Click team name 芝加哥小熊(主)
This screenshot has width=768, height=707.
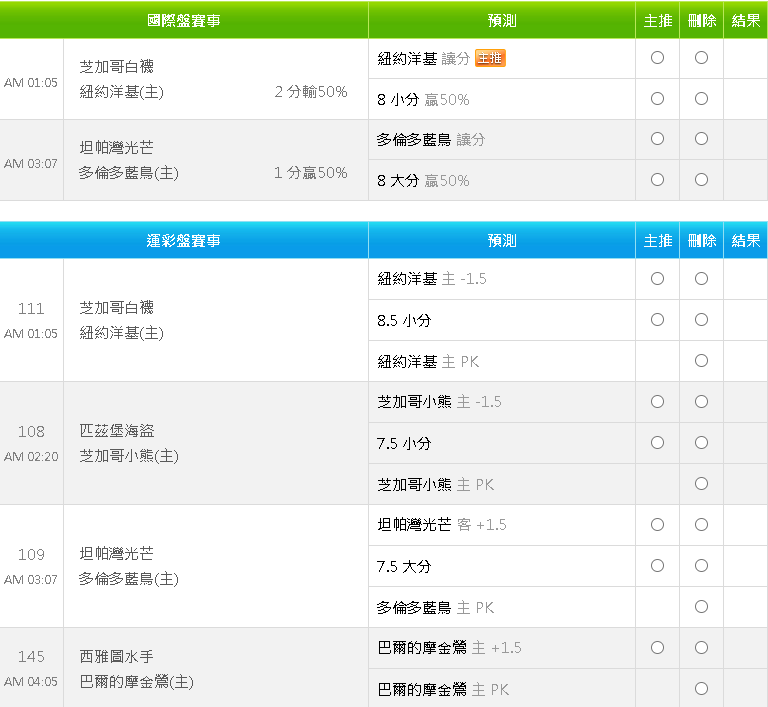tap(129, 456)
